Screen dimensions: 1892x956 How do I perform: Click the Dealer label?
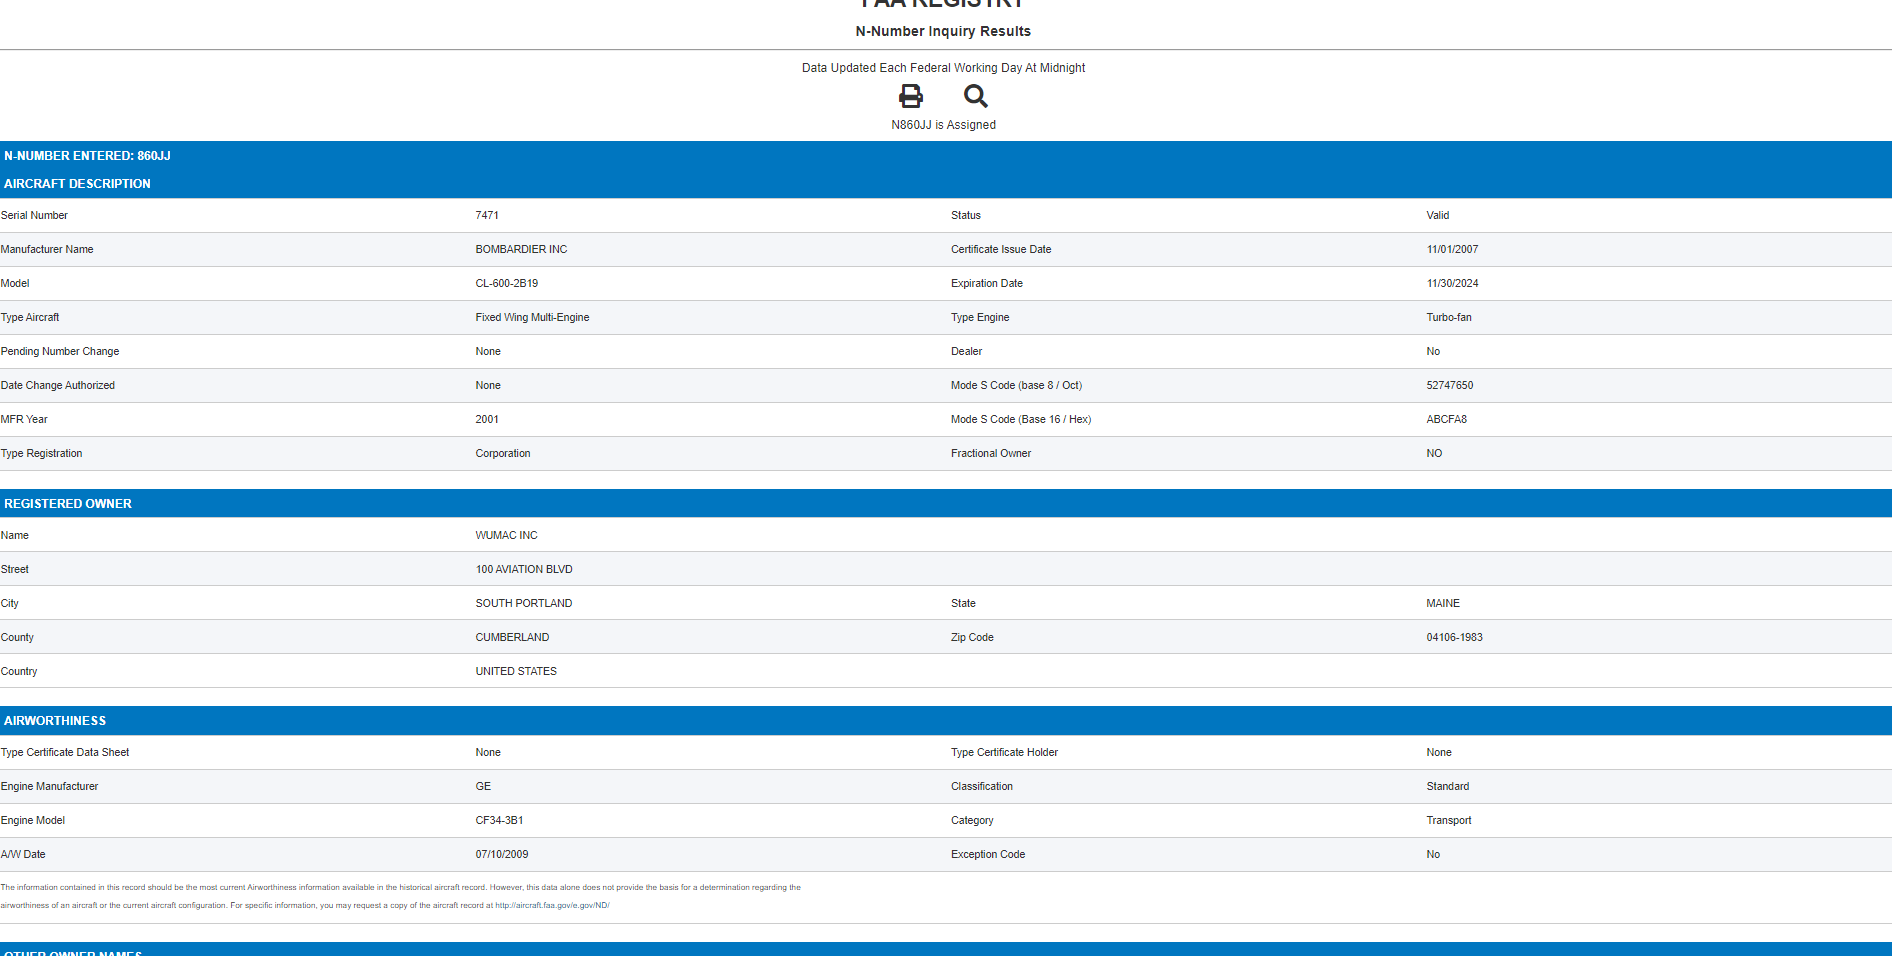pyautogui.click(x=967, y=351)
